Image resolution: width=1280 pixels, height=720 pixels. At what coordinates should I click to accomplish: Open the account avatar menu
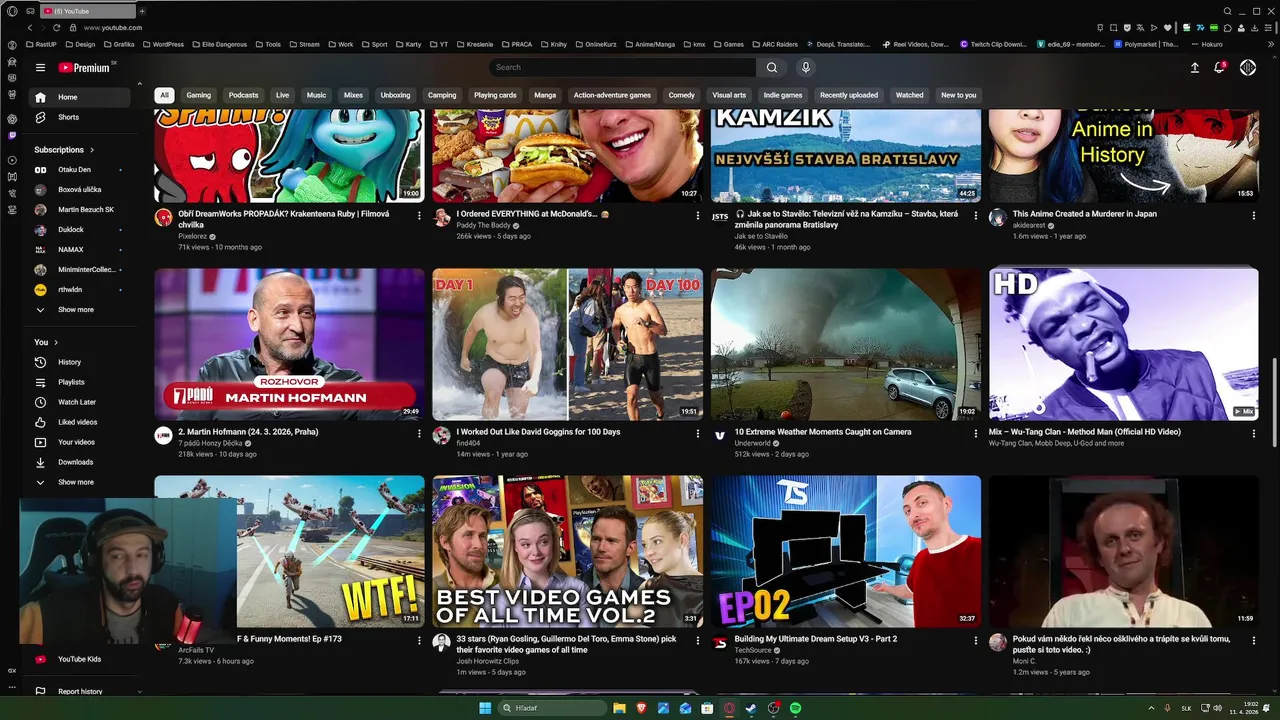pyautogui.click(x=1248, y=67)
